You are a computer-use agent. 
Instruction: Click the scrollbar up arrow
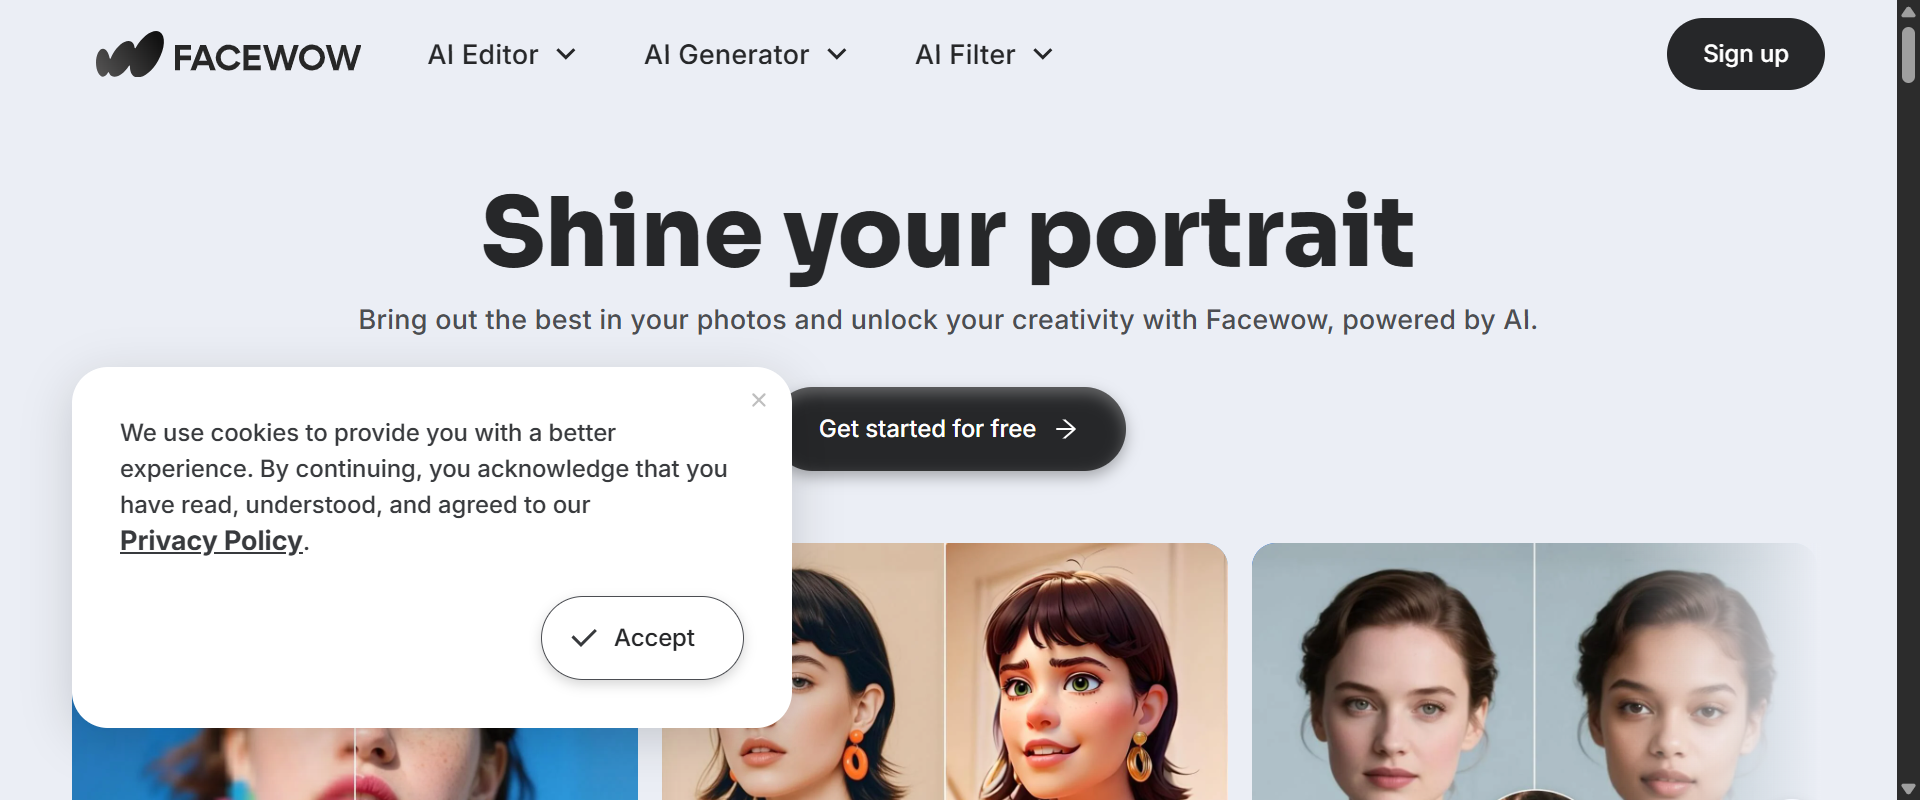pyautogui.click(x=1908, y=10)
